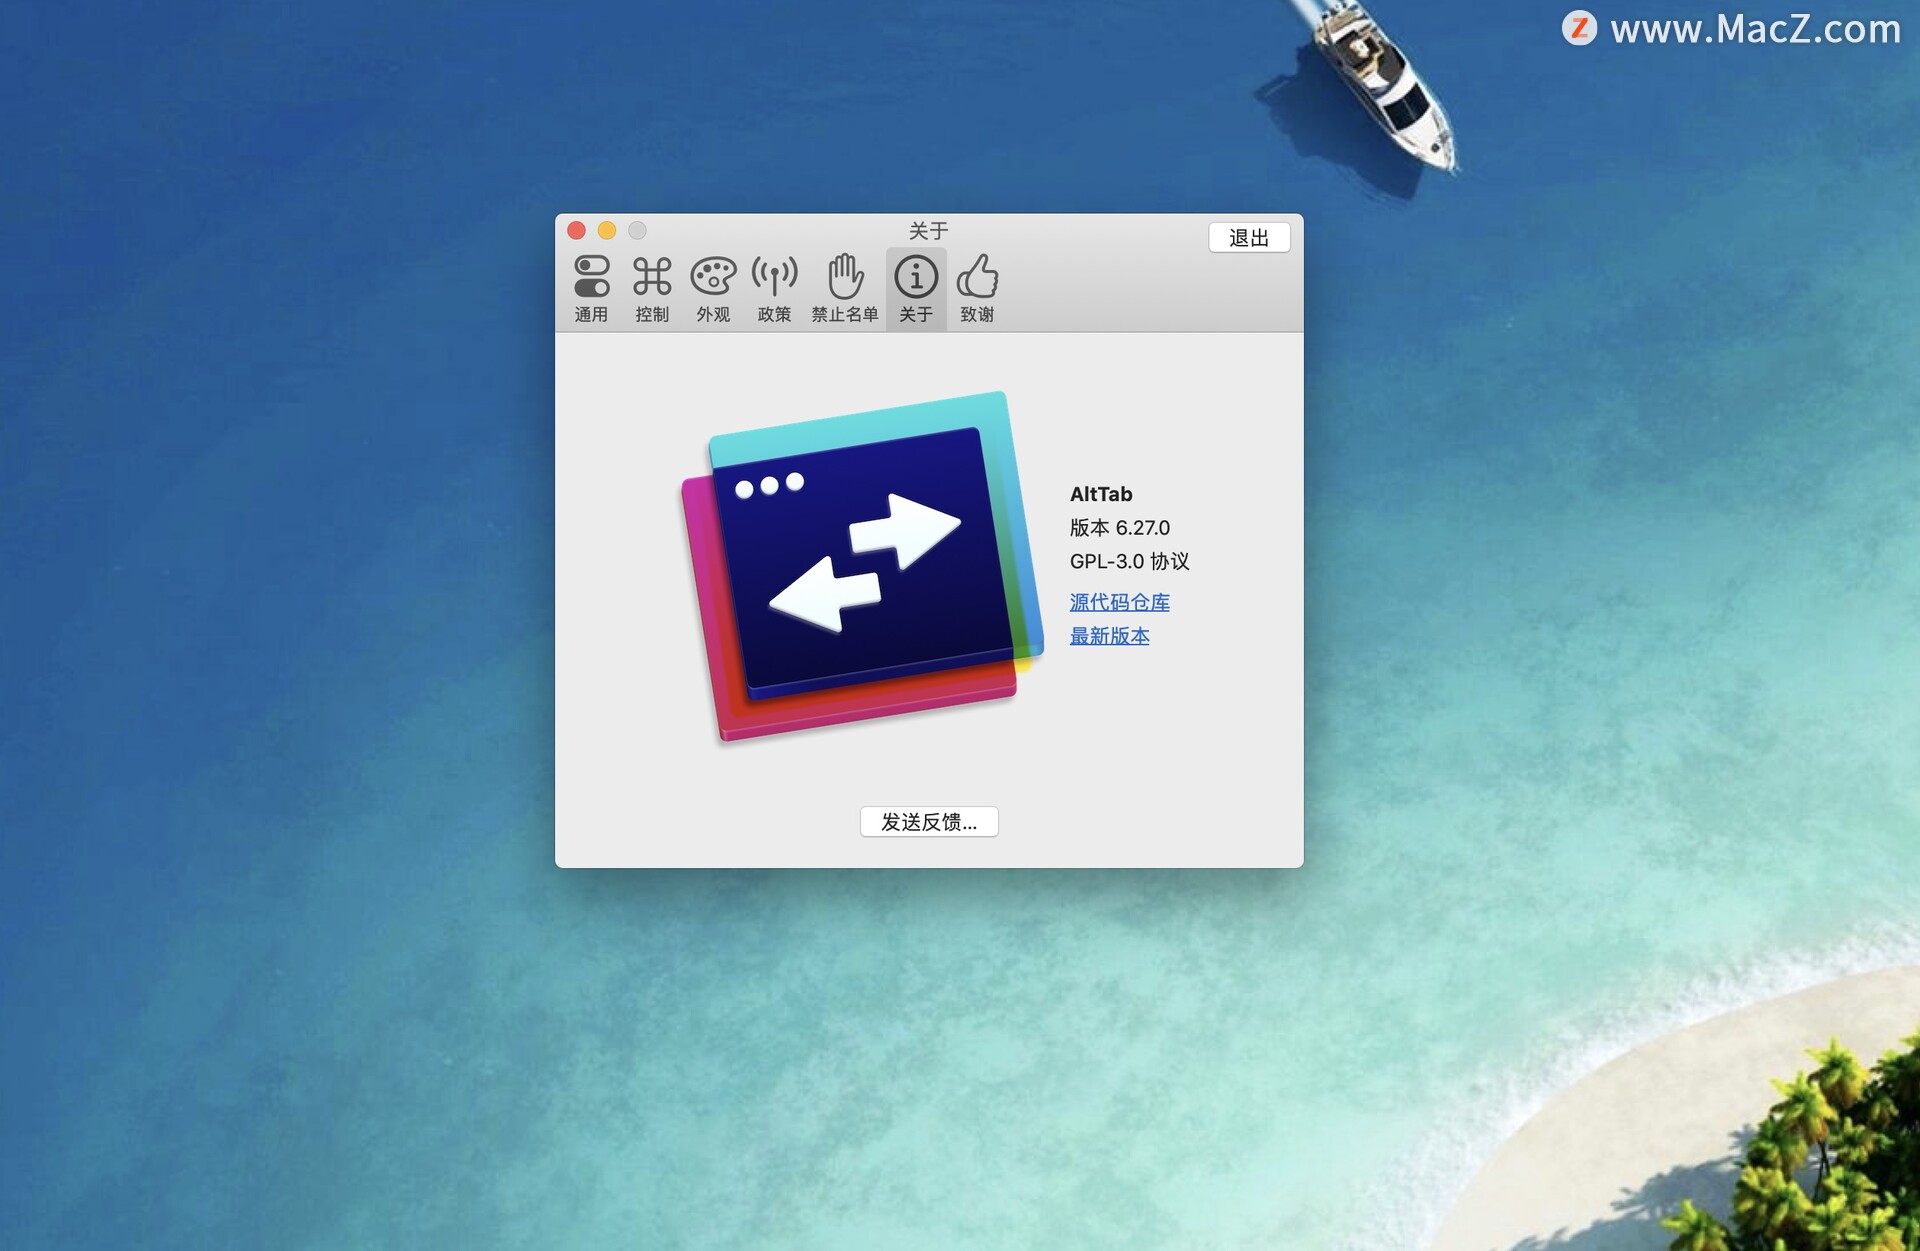
Task: Click the 版本 6.27.0 version text
Action: [x=1120, y=528]
